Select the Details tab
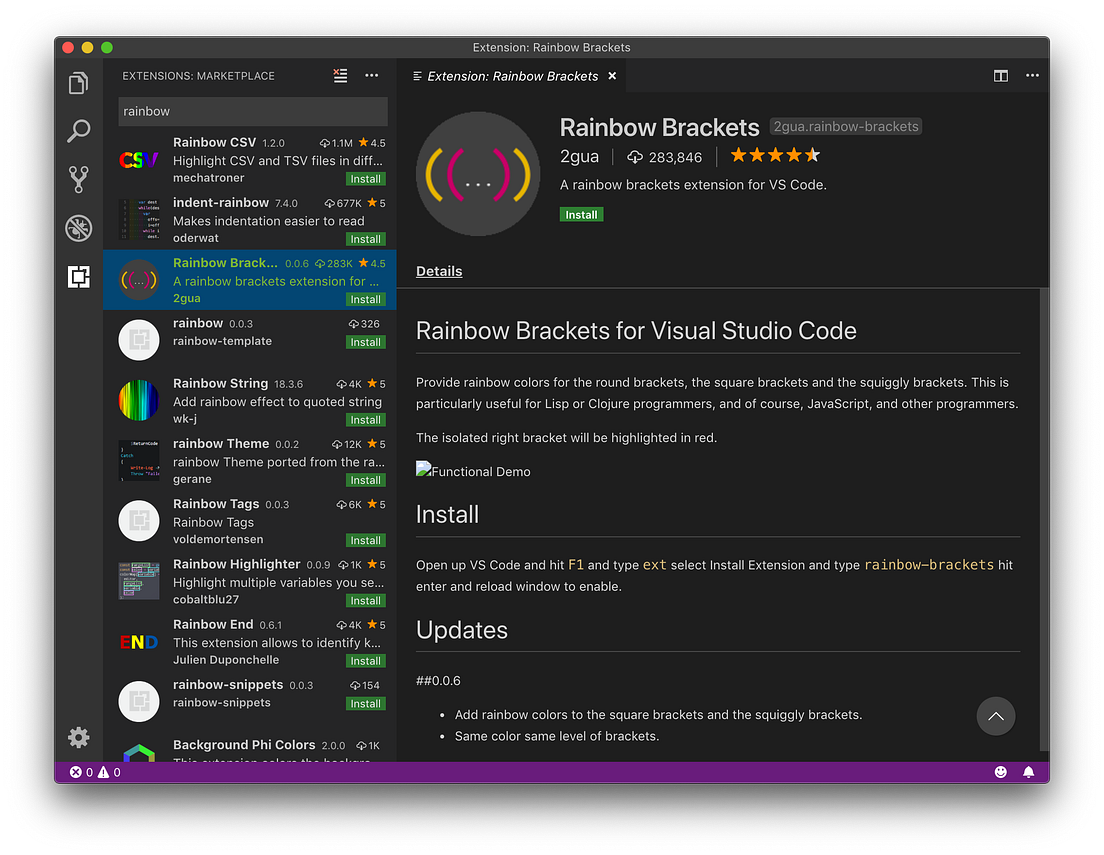 [x=439, y=271]
